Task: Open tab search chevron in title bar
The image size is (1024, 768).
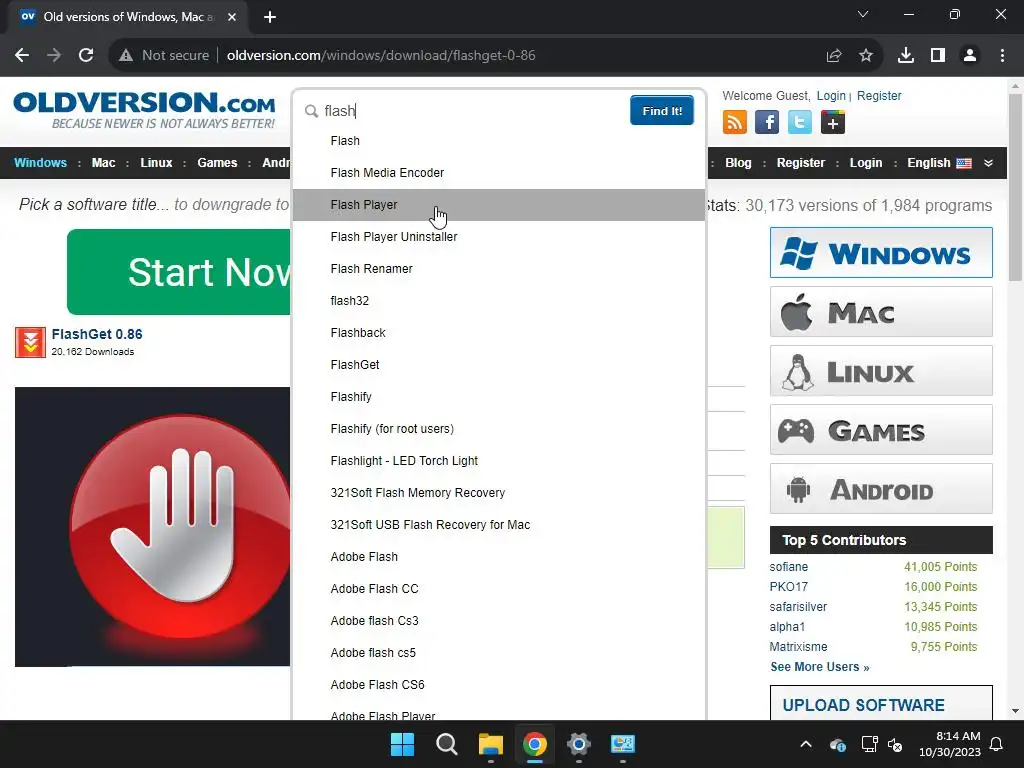Action: point(863,14)
